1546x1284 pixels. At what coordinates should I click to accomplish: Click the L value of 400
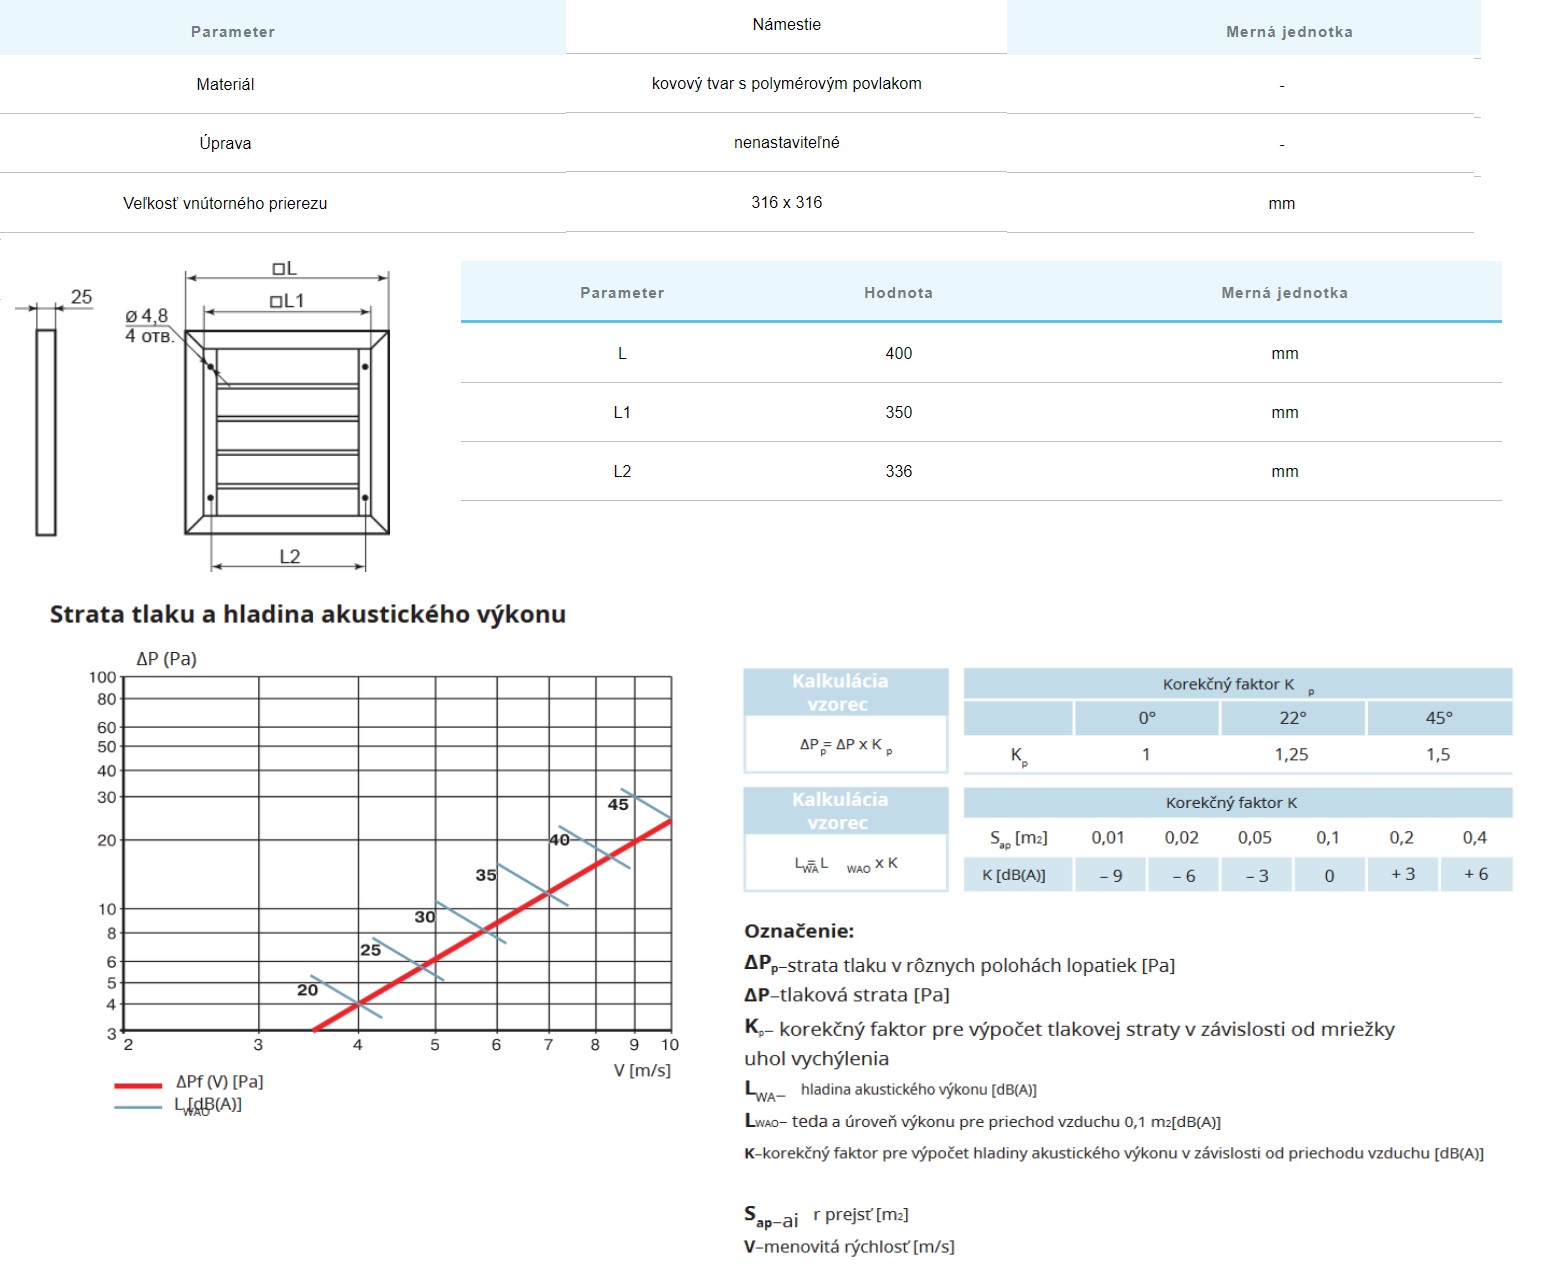898,354
